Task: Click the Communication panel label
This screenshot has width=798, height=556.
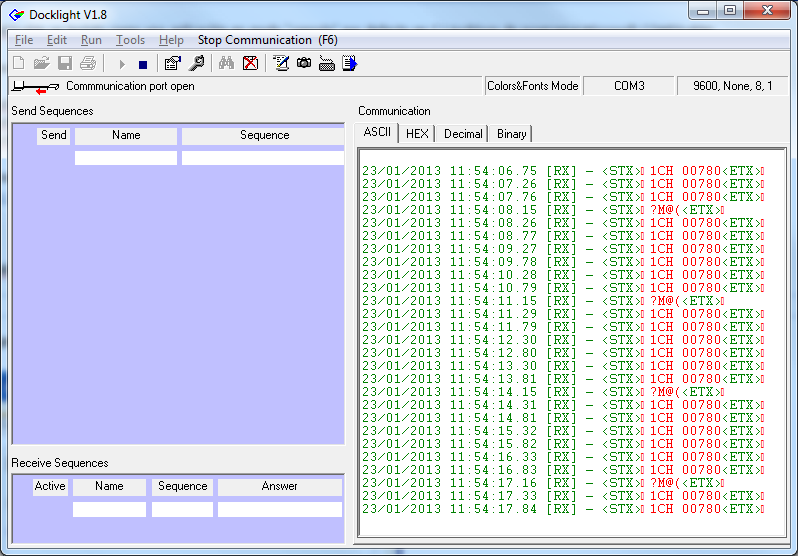Action: [x=394, y=111]
